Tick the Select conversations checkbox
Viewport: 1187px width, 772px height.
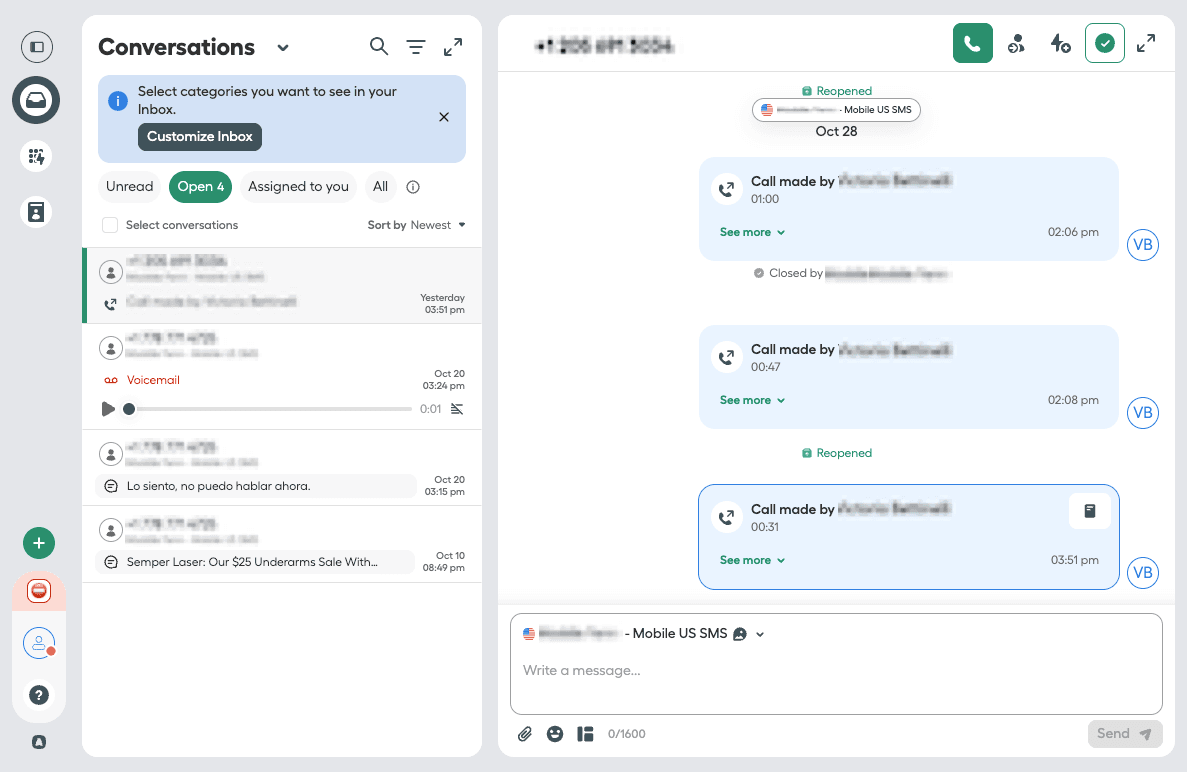coord(110,225)
